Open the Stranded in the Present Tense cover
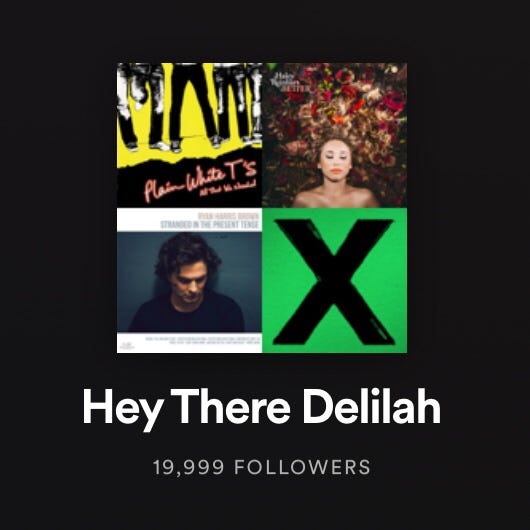This screenshot has height=530, width=530. (189, 281)
